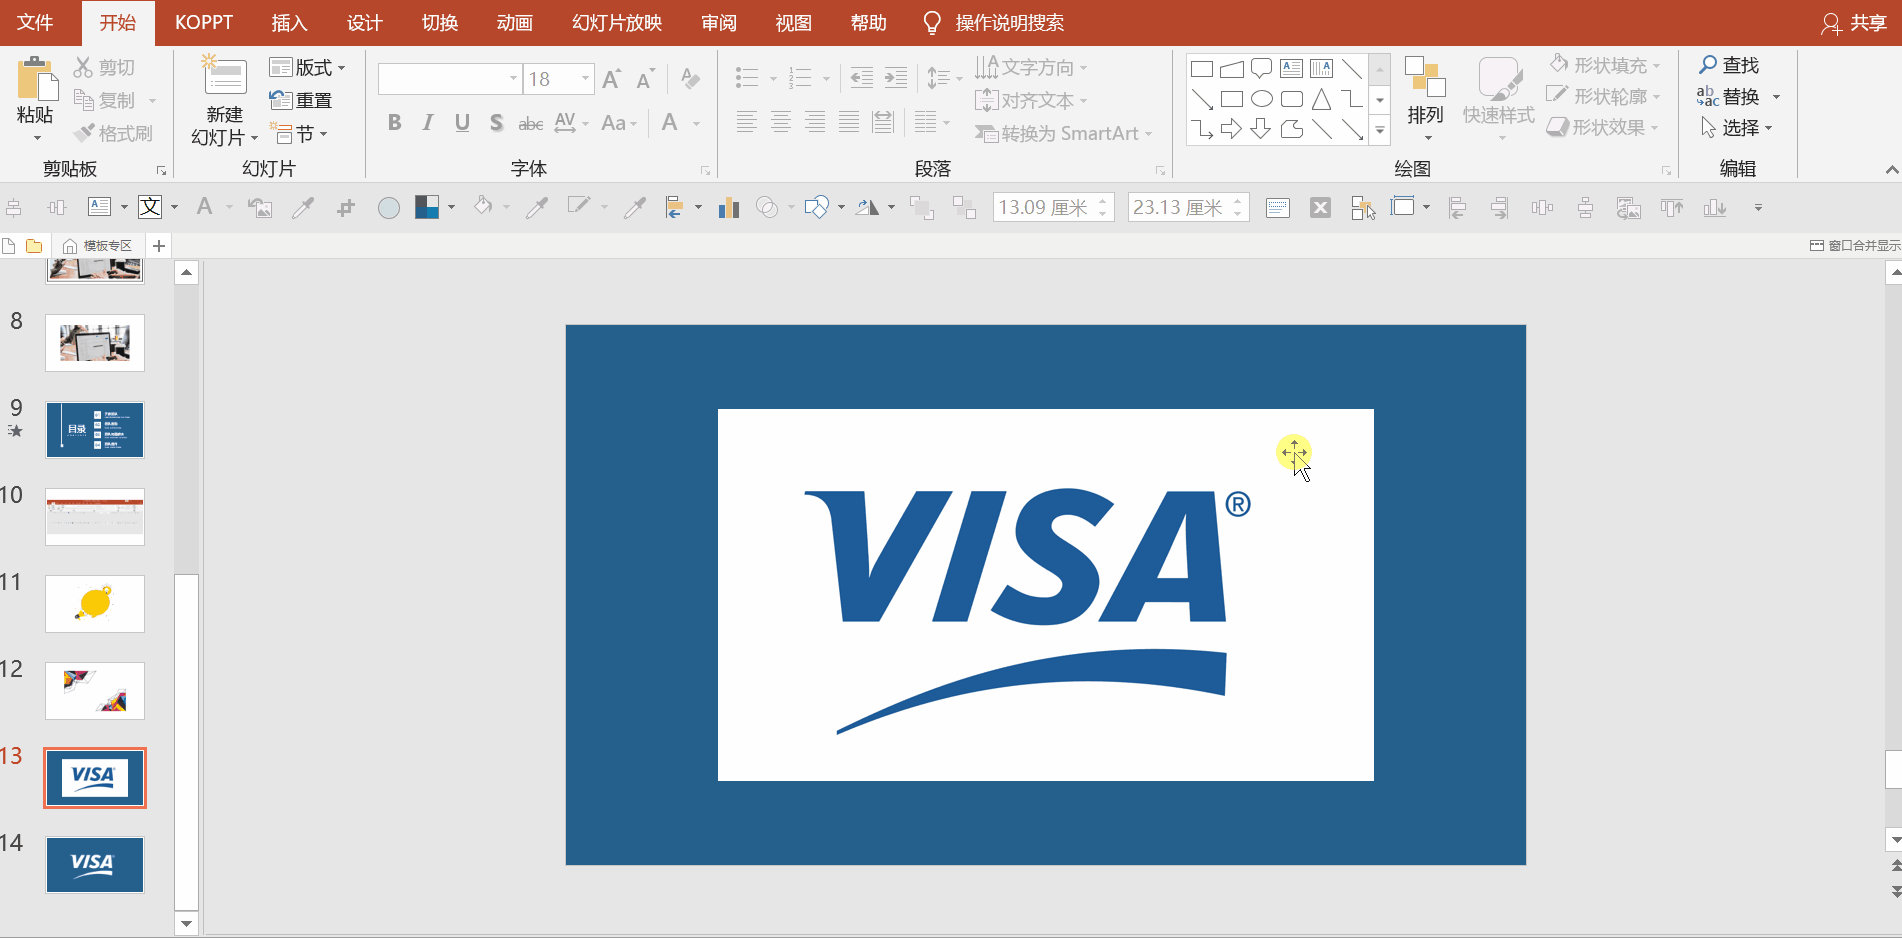Click the Find (查找) magnifier icon

(x=1708, y=65)
